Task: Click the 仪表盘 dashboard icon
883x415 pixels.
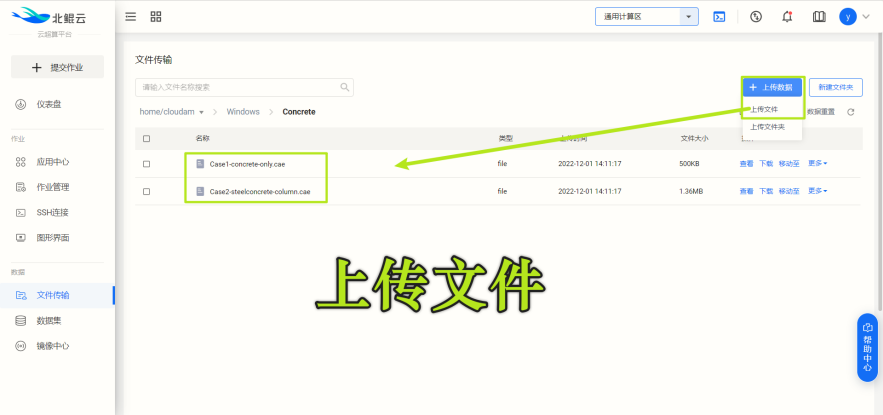Action: (x=21, y=104)
